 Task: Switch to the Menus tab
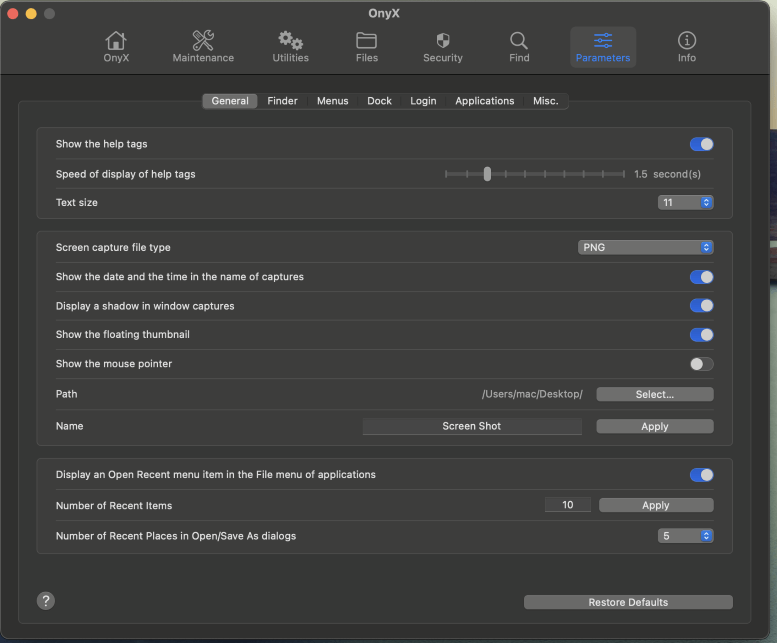pyautogui.click(x=333, y=101)
